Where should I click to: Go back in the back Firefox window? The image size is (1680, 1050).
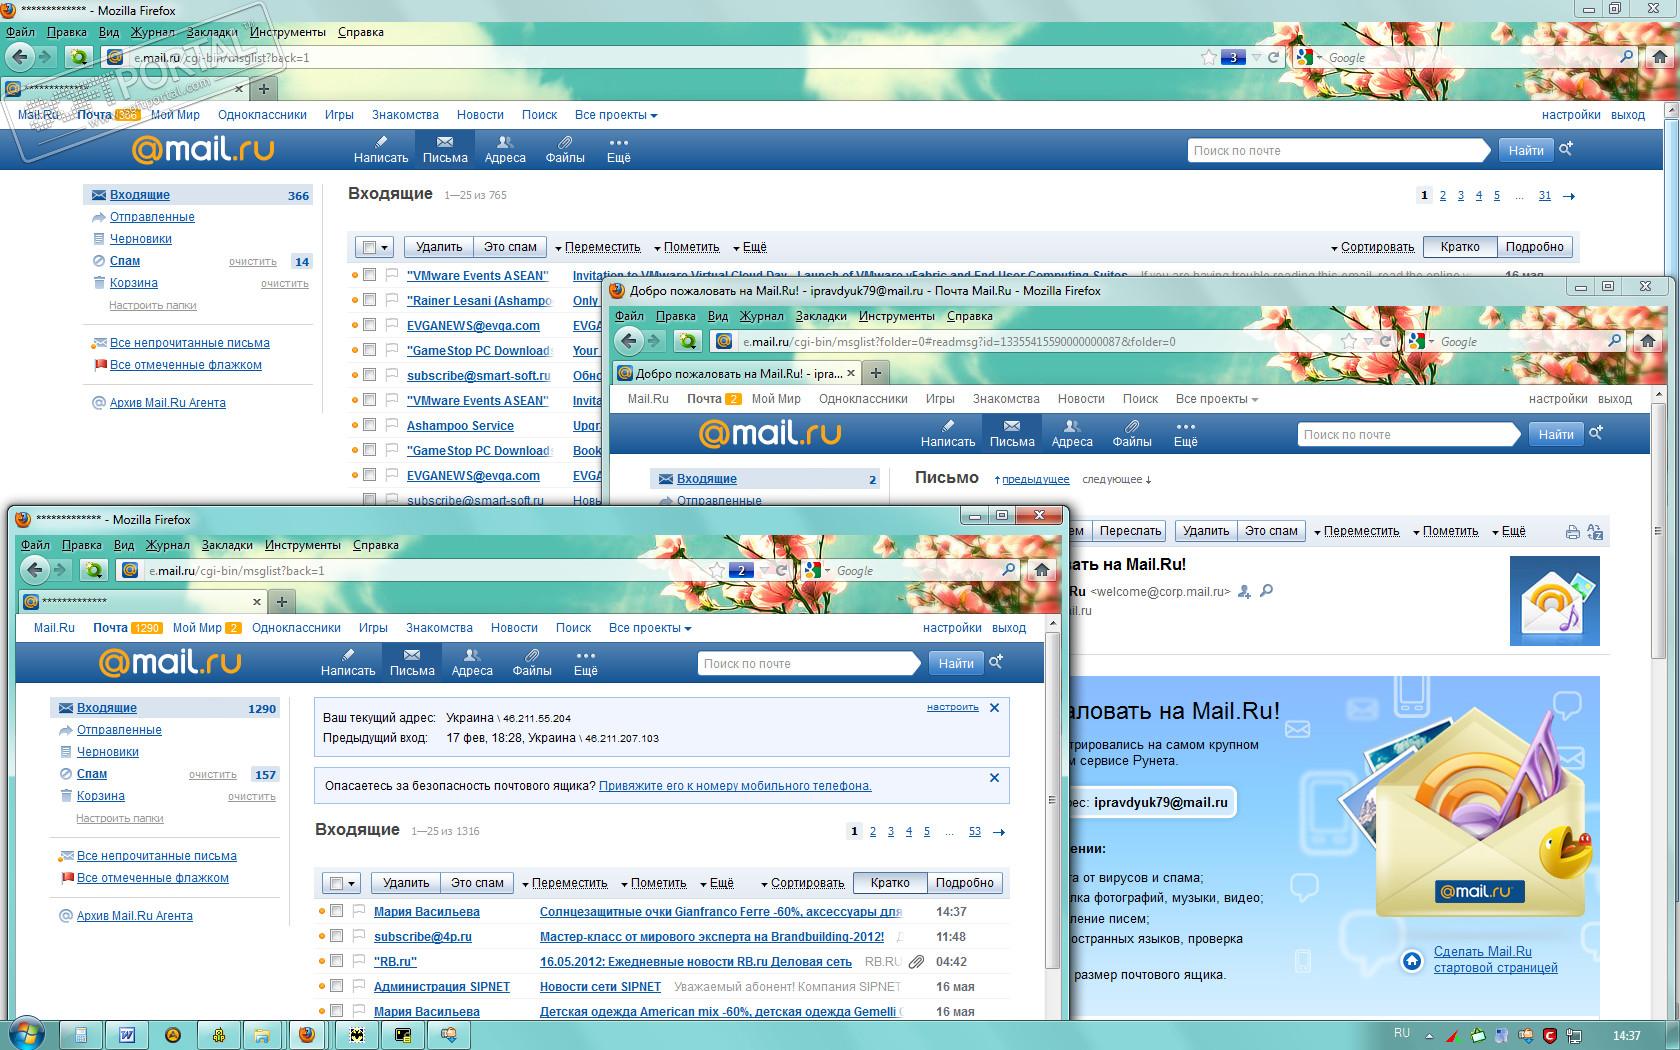point(20,57)
